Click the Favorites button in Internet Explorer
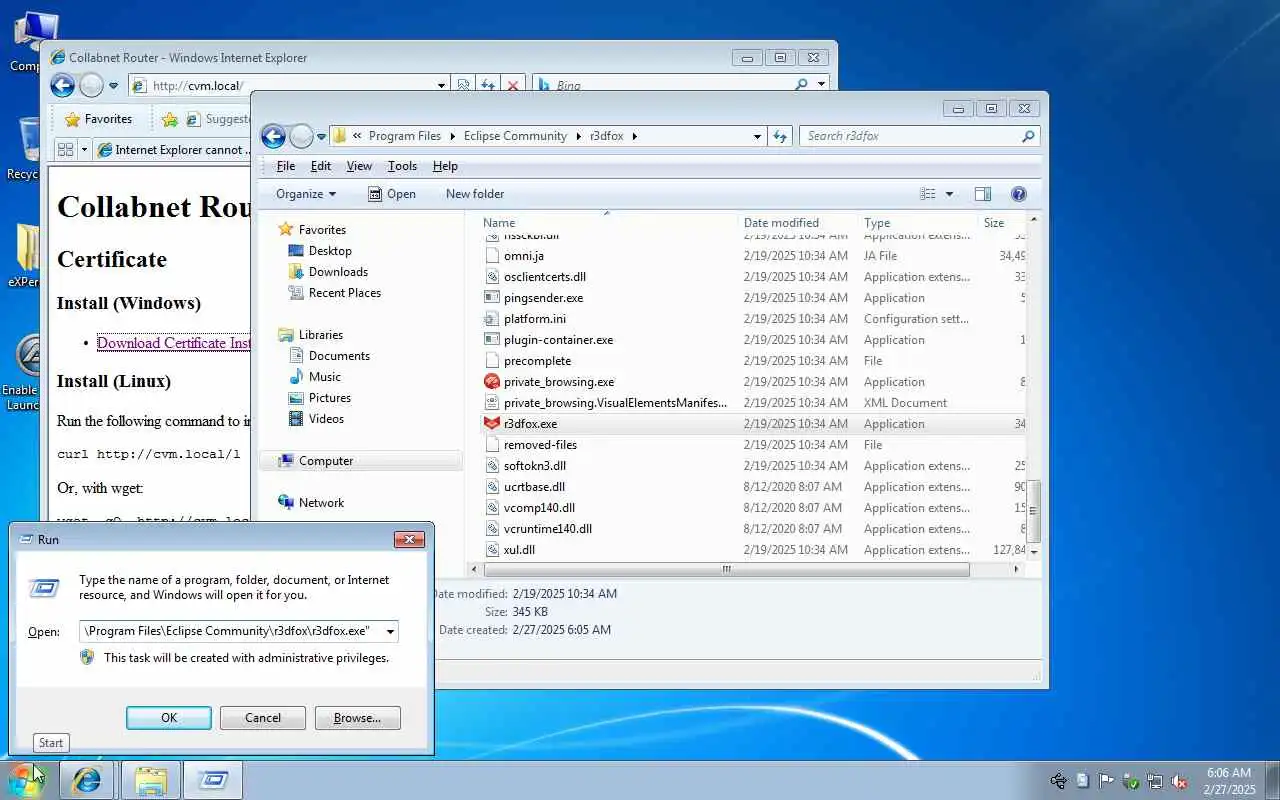Viewport: 1280px width, 800px height. click(x=98, y=119)
